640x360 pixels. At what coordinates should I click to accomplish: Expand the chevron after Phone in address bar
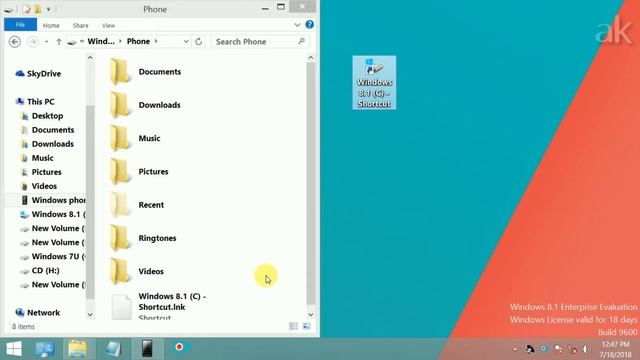(x=156, y=41)
